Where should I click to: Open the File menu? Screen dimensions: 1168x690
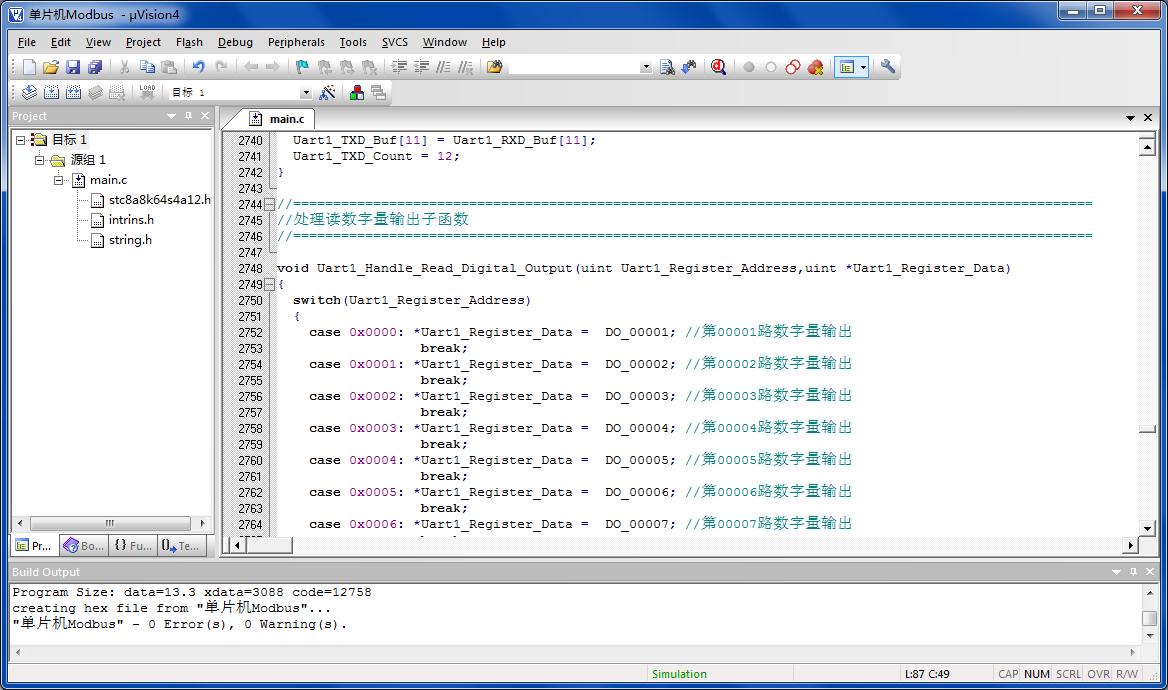coord(27,42)
